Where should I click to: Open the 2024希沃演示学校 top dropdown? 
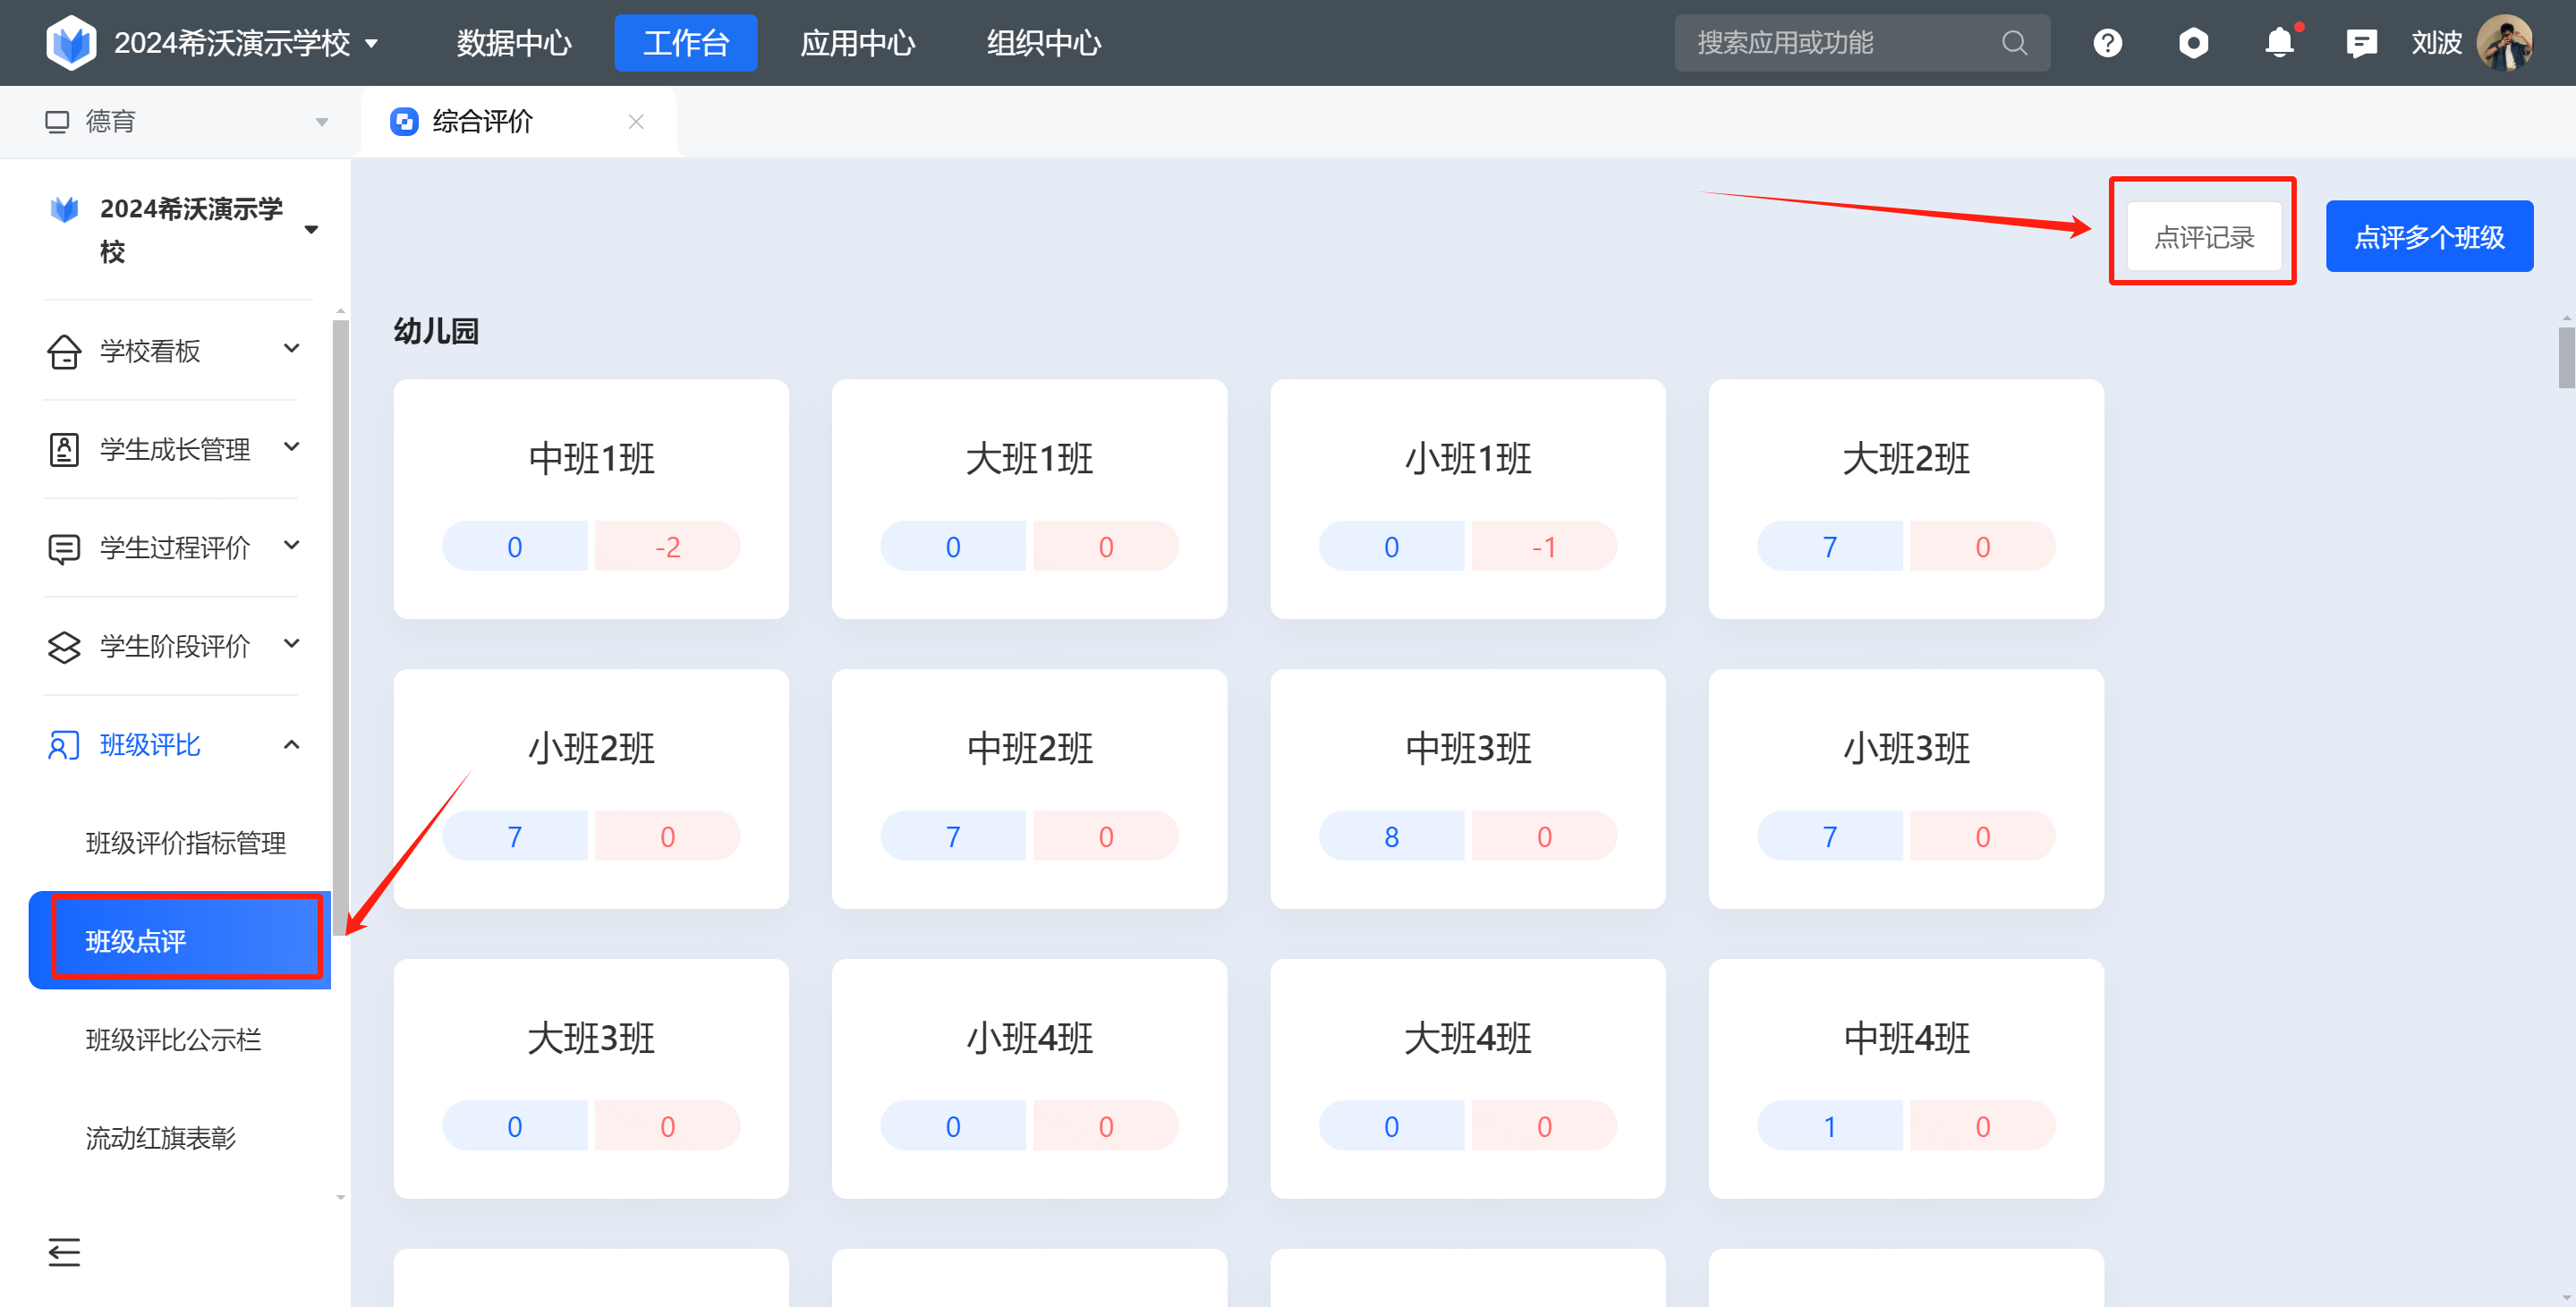(372, 44)
